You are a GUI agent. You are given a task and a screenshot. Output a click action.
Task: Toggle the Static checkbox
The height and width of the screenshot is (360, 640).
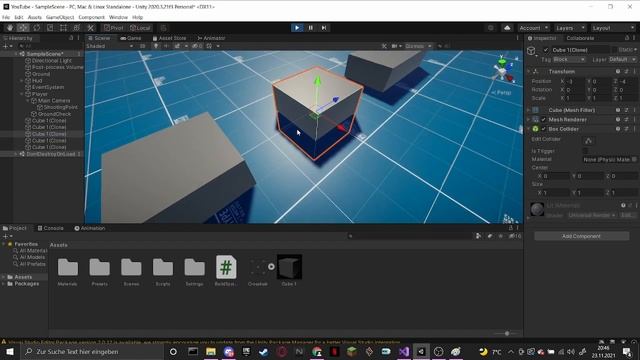tap(614, 50)
